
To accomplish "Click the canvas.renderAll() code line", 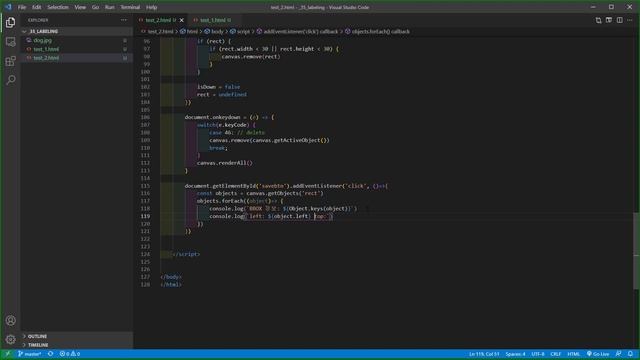I will point(225,163).
